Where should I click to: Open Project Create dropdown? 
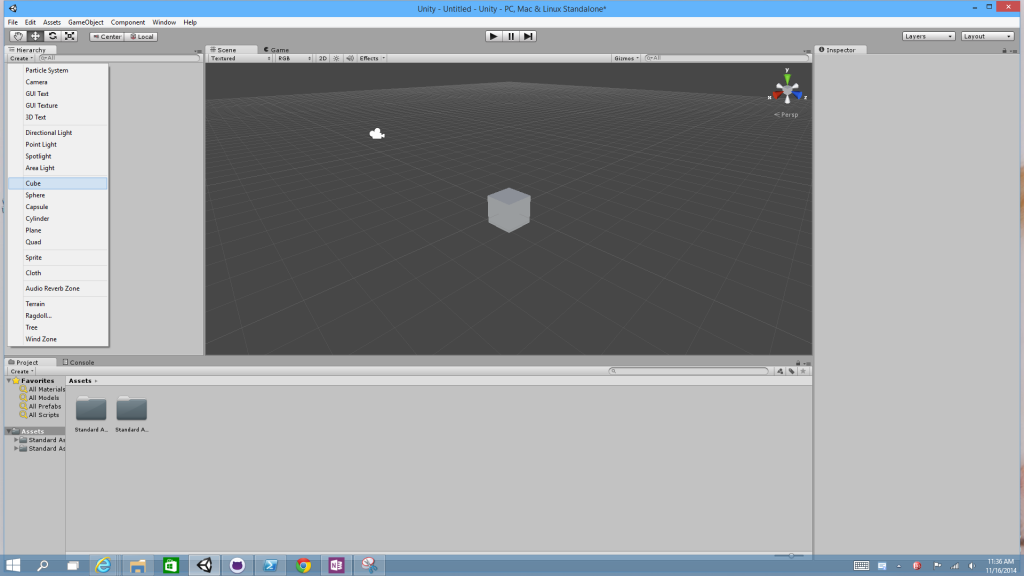coord(21,371)
